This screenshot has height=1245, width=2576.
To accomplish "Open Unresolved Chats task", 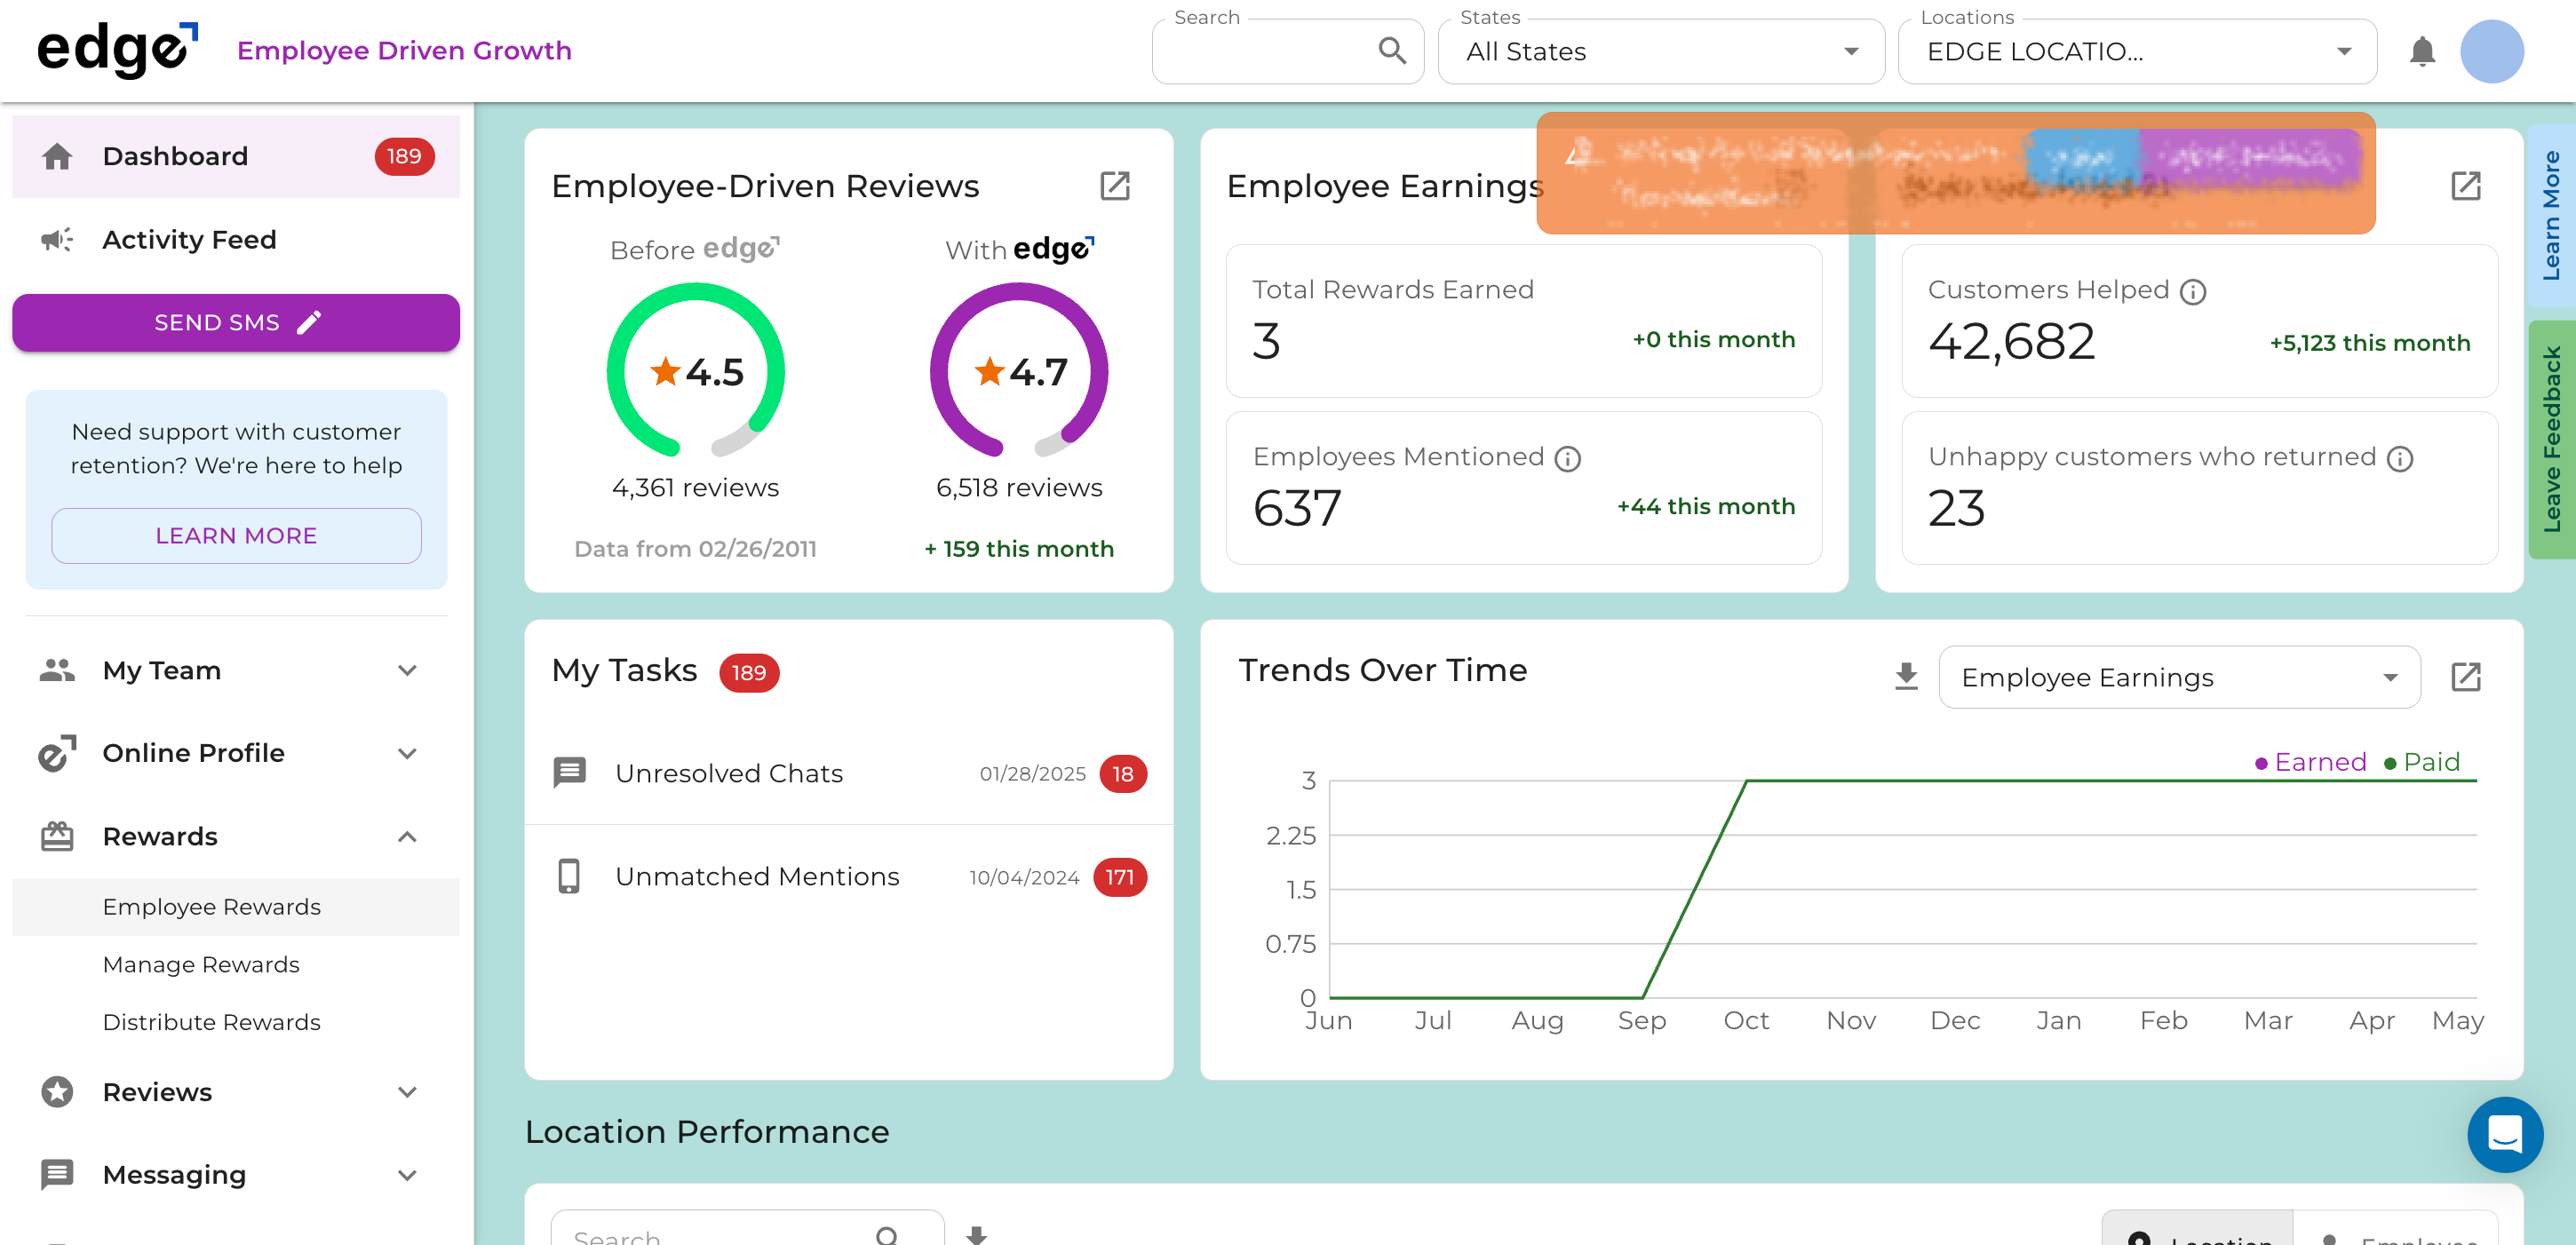I will (848, 773).
